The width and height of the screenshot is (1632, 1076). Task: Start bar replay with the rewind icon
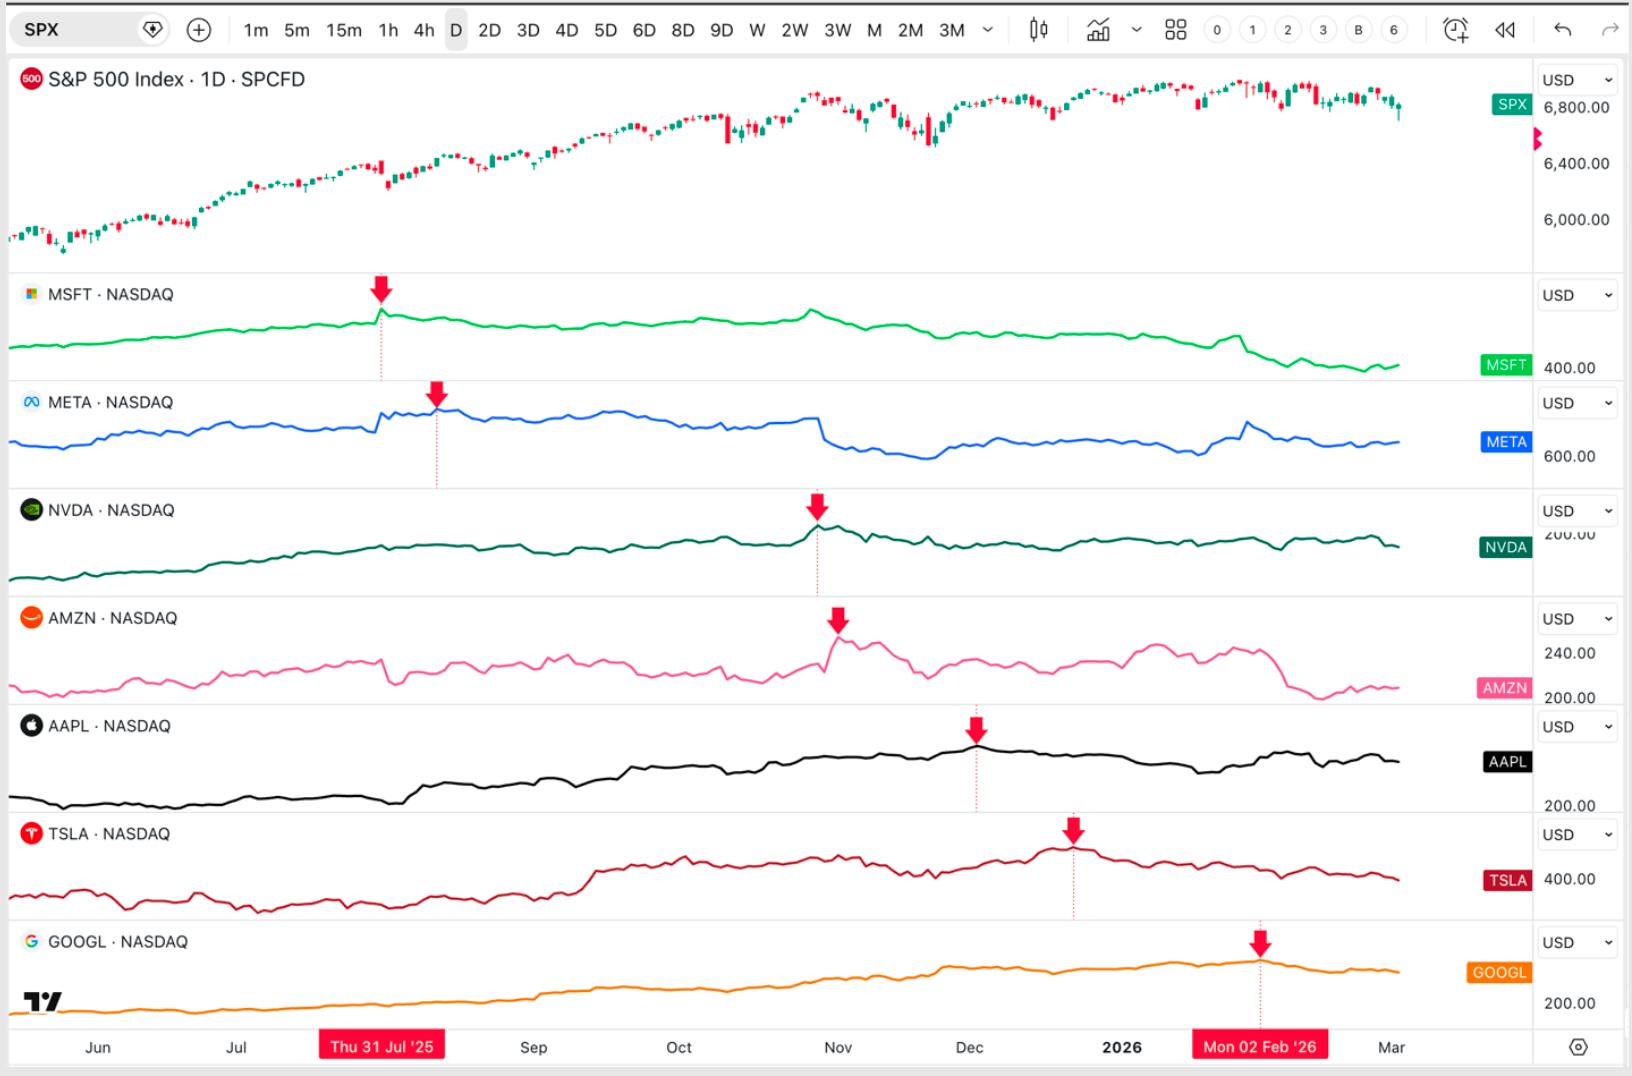click(1505, 30)
